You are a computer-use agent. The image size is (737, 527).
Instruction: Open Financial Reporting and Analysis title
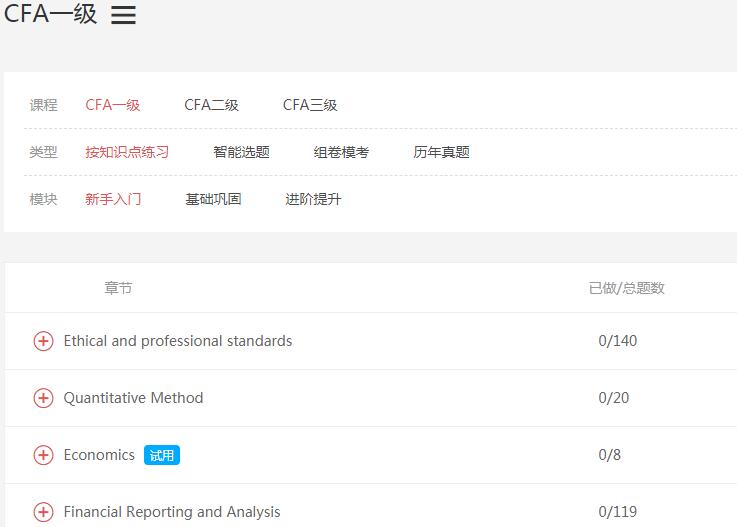pos(172,512)
